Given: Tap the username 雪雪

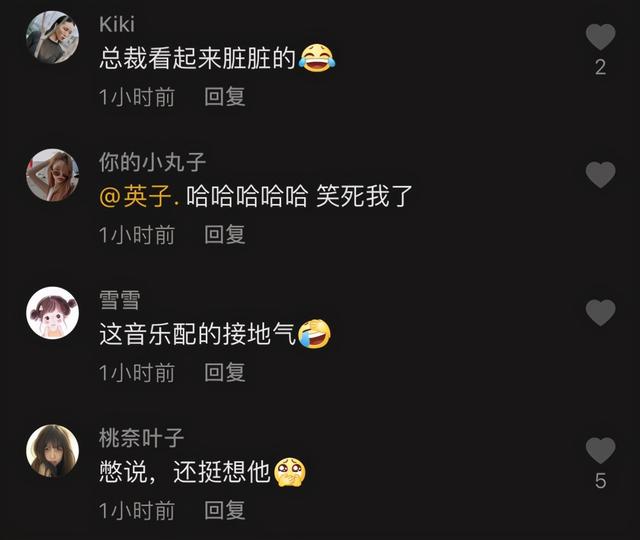Looking at the screenshot, I should [120, 300].
